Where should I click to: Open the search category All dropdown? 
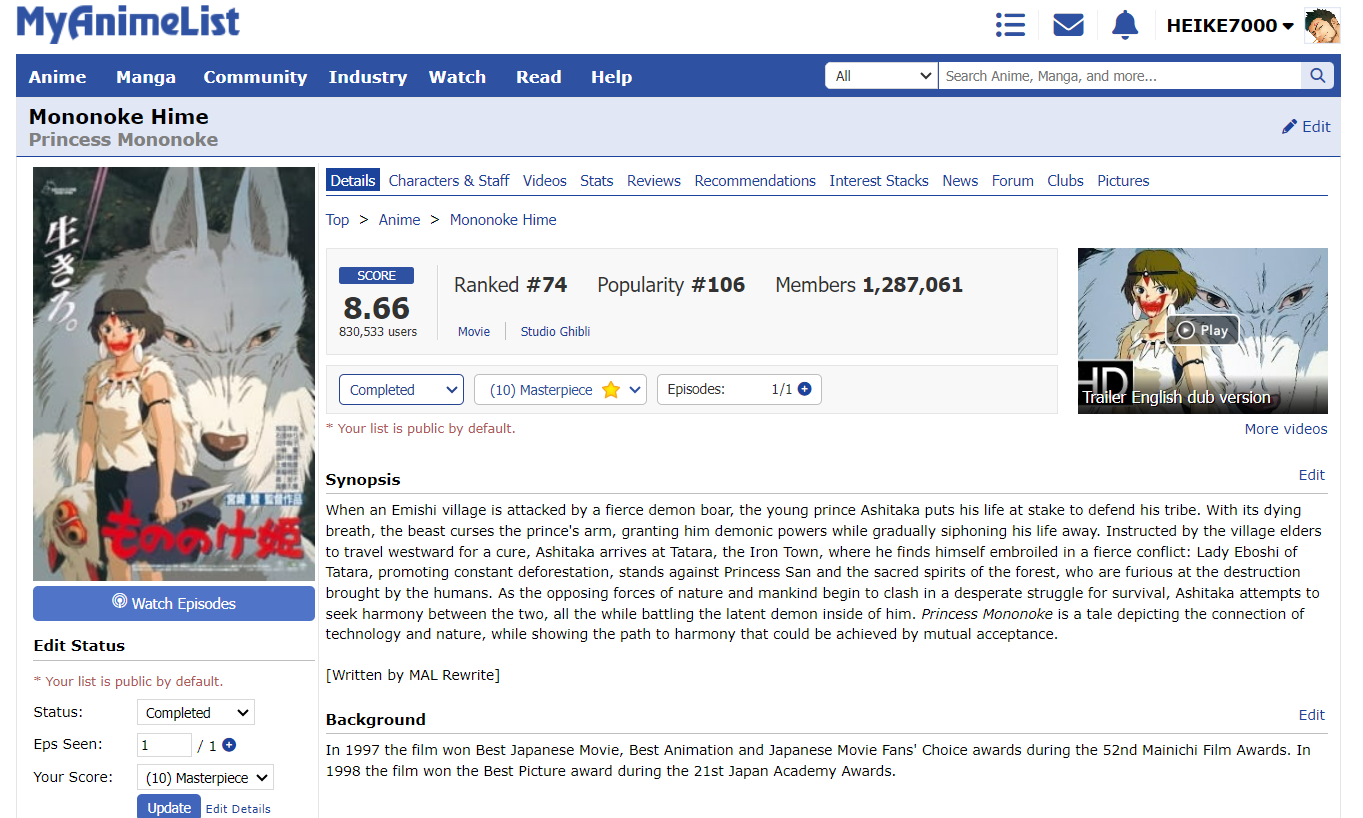pos(881,76)
